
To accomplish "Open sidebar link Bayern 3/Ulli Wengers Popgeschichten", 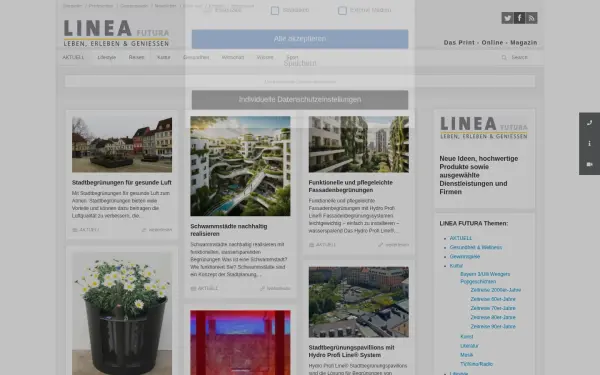I will click(485, 278).
